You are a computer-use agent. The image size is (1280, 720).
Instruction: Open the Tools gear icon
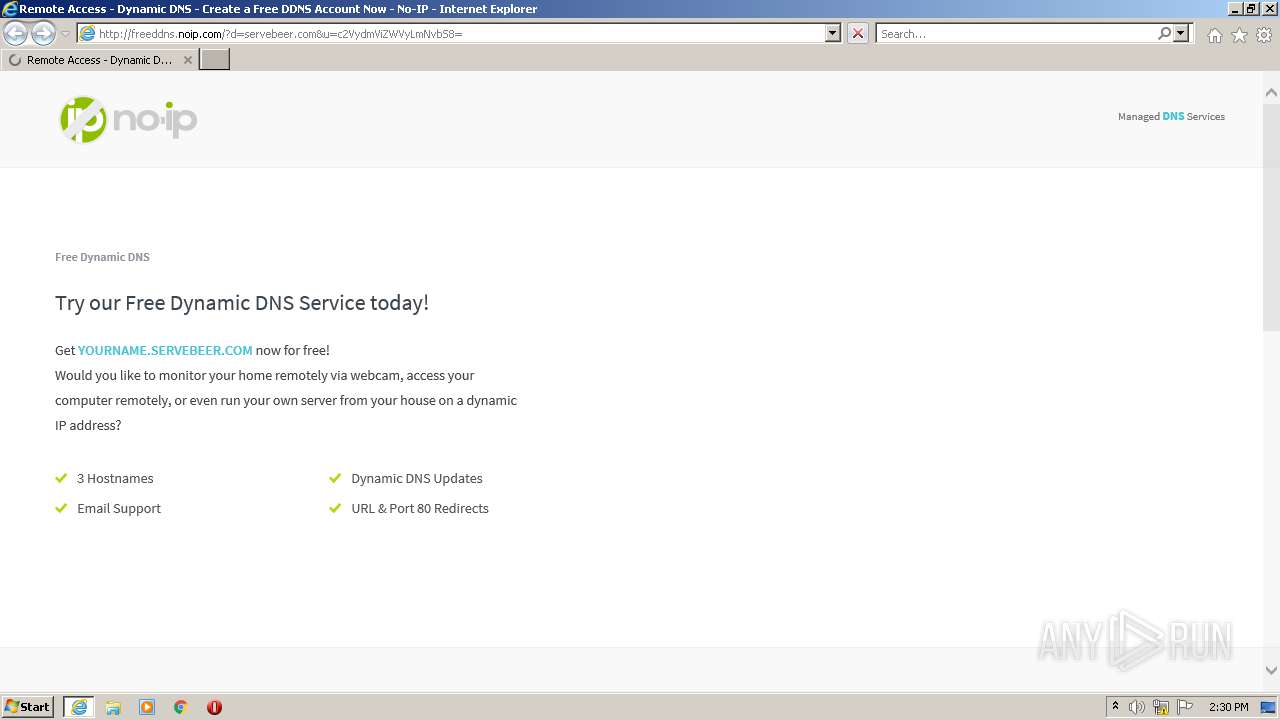(x=1264, y=35)
